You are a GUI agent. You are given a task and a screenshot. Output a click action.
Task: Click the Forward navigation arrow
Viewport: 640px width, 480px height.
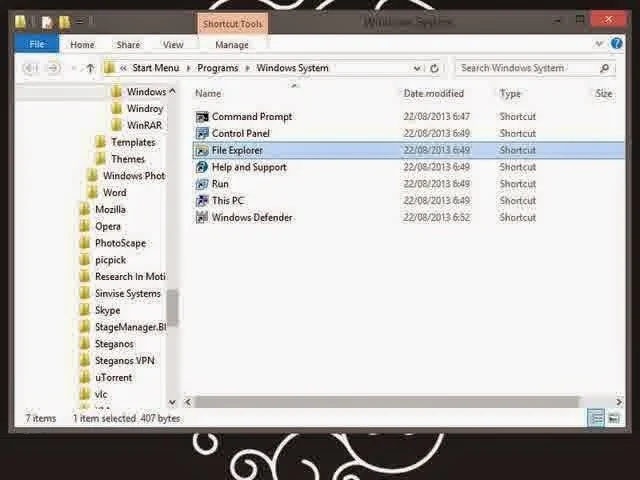pyautogui.click(x=53, y=68)
